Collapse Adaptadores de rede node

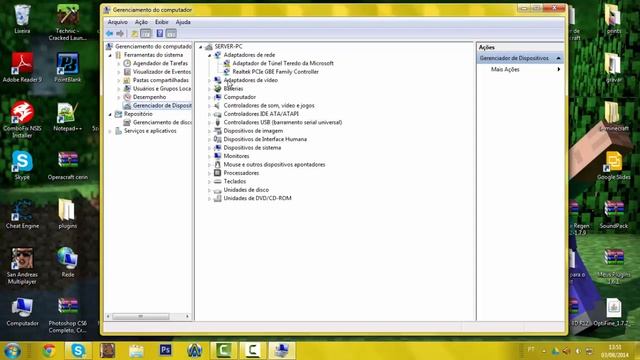click(209, 55)
